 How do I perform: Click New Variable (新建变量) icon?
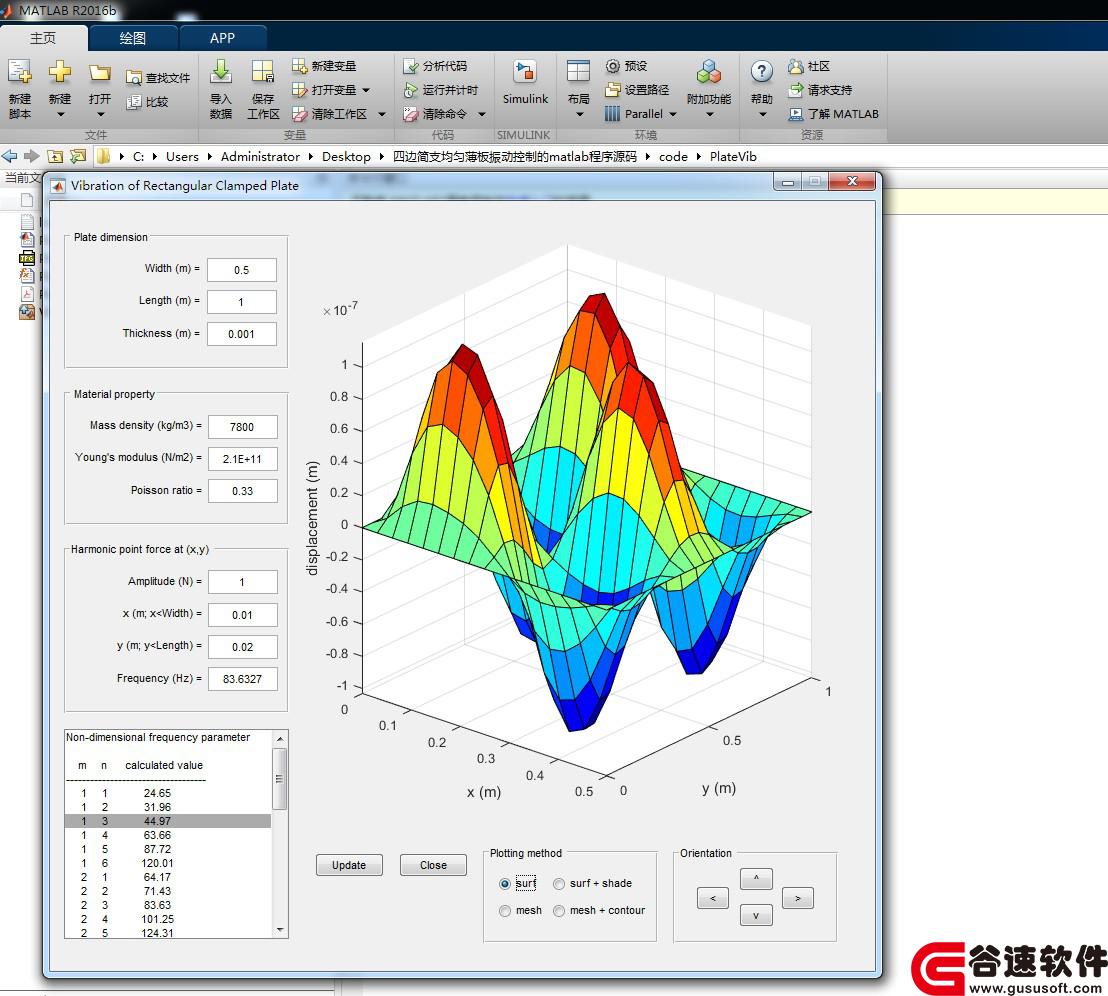(300, 66)
